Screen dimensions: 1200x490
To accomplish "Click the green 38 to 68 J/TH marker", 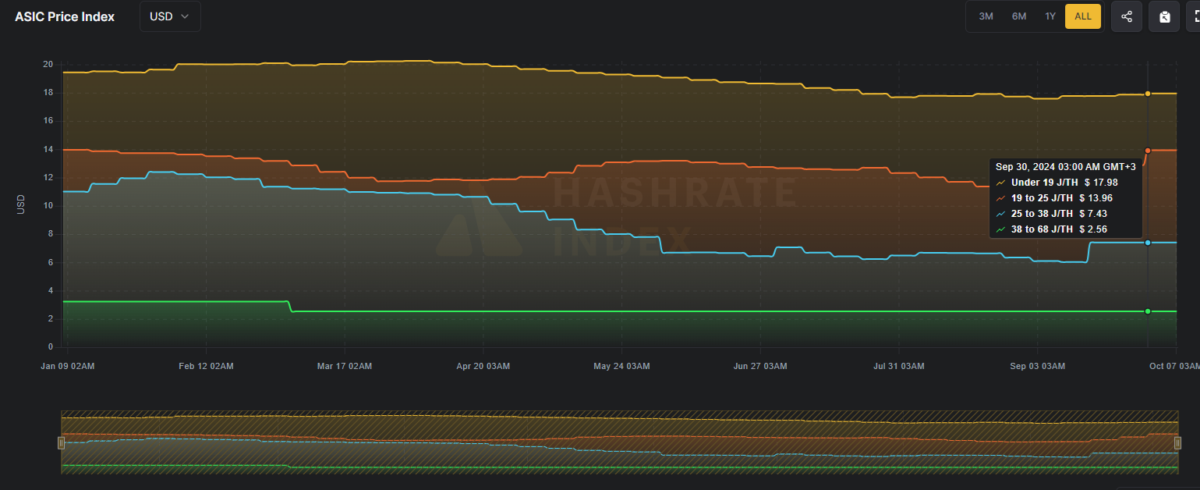I will point(1148,311).
